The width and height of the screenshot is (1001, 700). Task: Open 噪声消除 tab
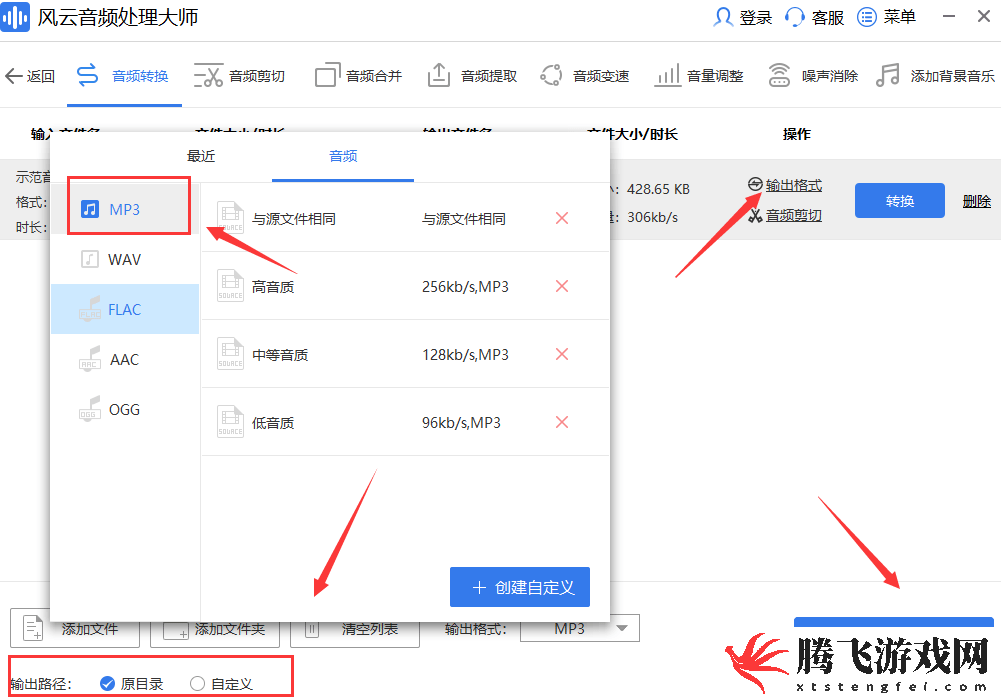(813, 76)
